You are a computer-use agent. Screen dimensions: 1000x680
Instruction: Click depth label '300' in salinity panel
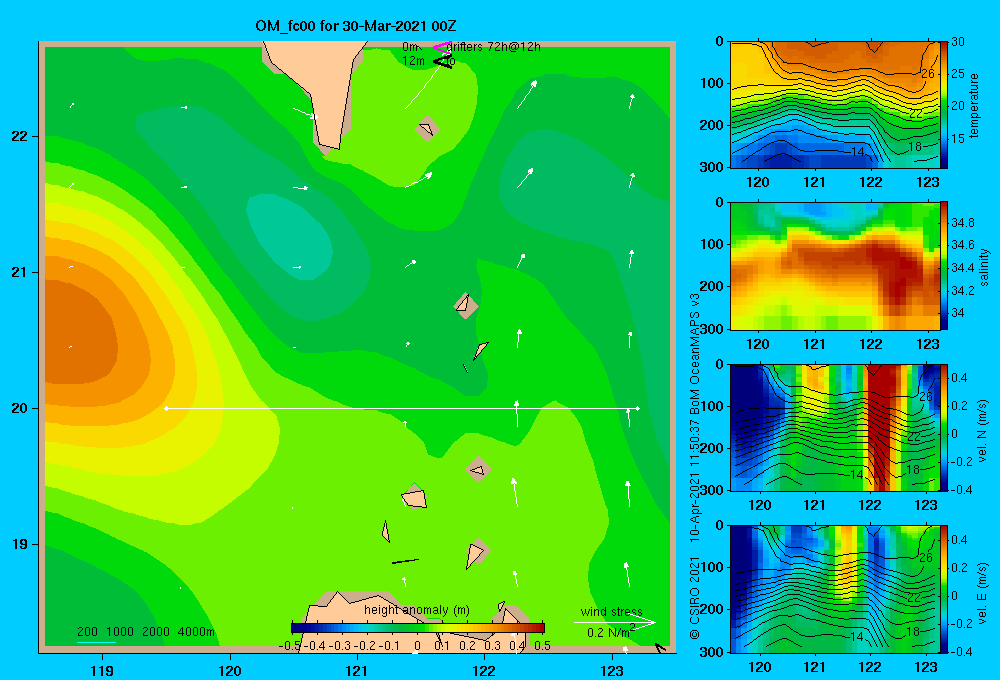[x=714, y=329]
